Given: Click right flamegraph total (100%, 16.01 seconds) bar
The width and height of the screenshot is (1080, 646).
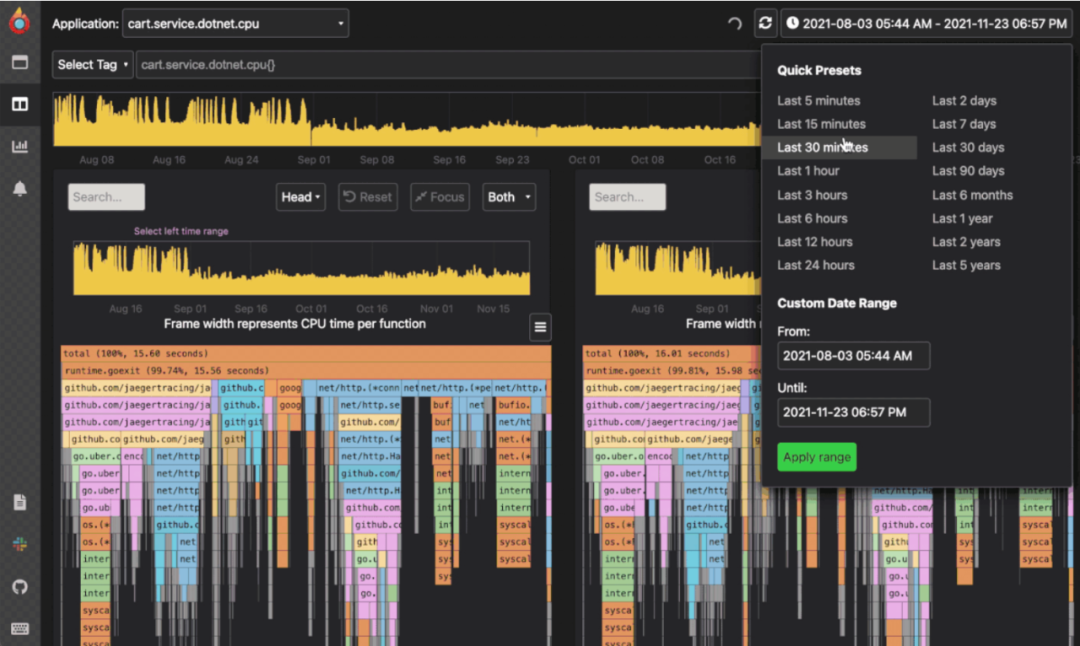Looking at the screenshot, I should [672, 353].
